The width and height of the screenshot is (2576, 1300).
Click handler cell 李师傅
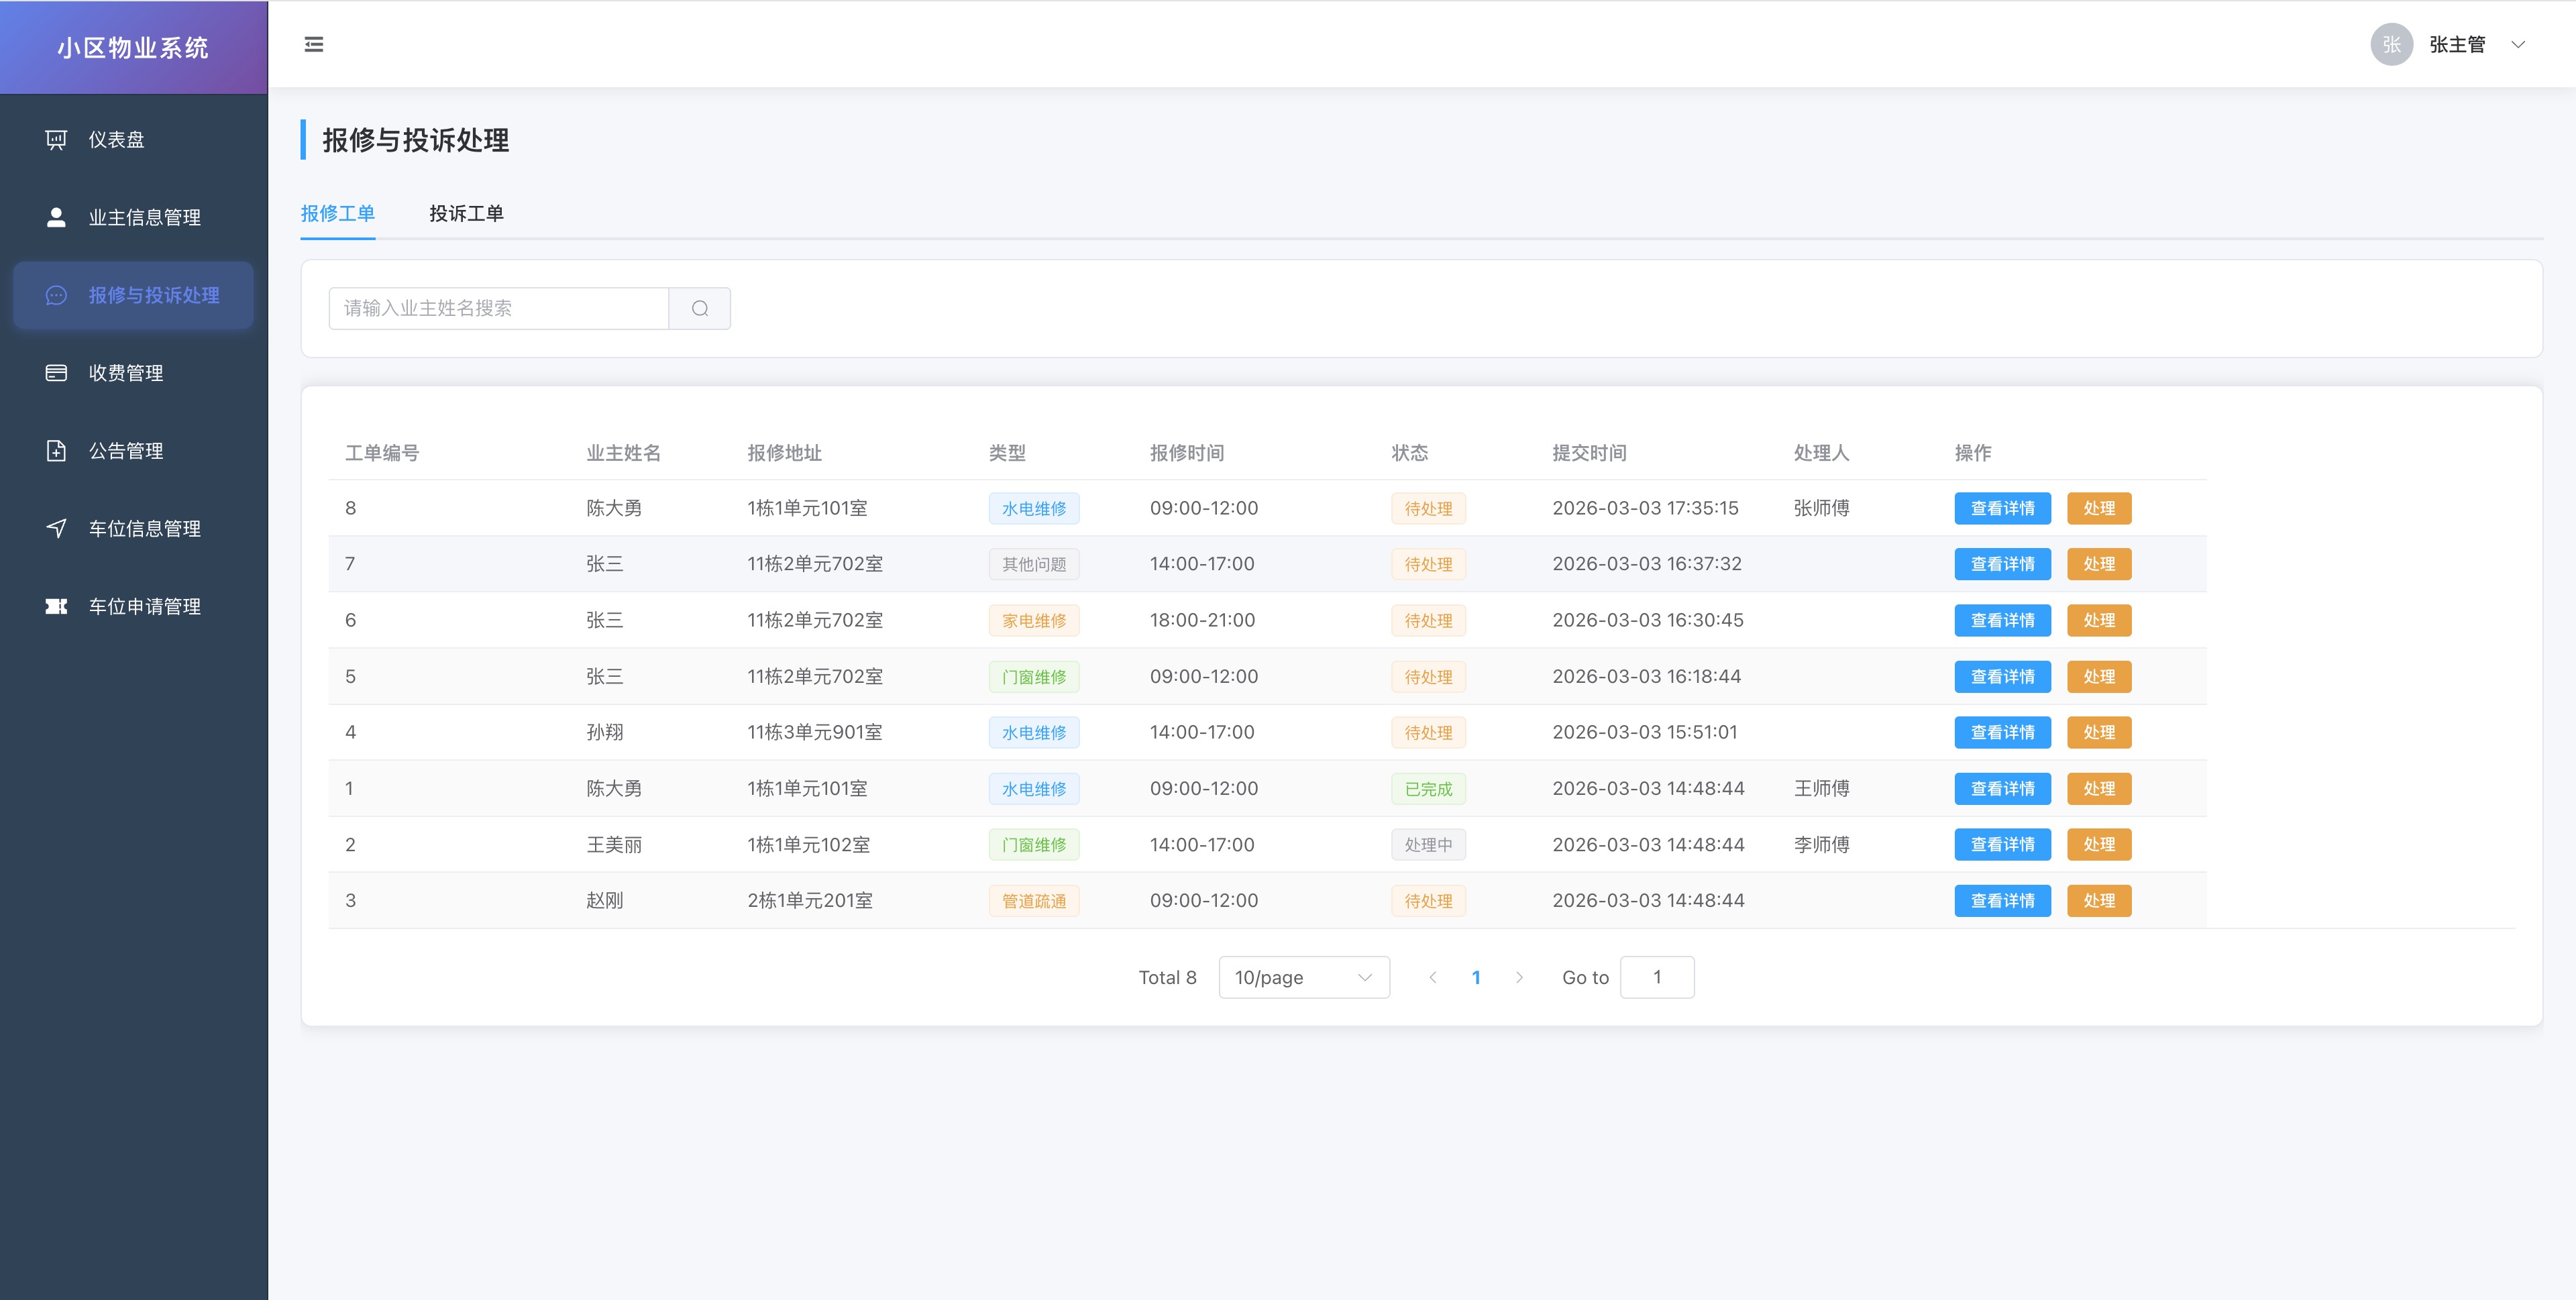(x=1821, y=844)
